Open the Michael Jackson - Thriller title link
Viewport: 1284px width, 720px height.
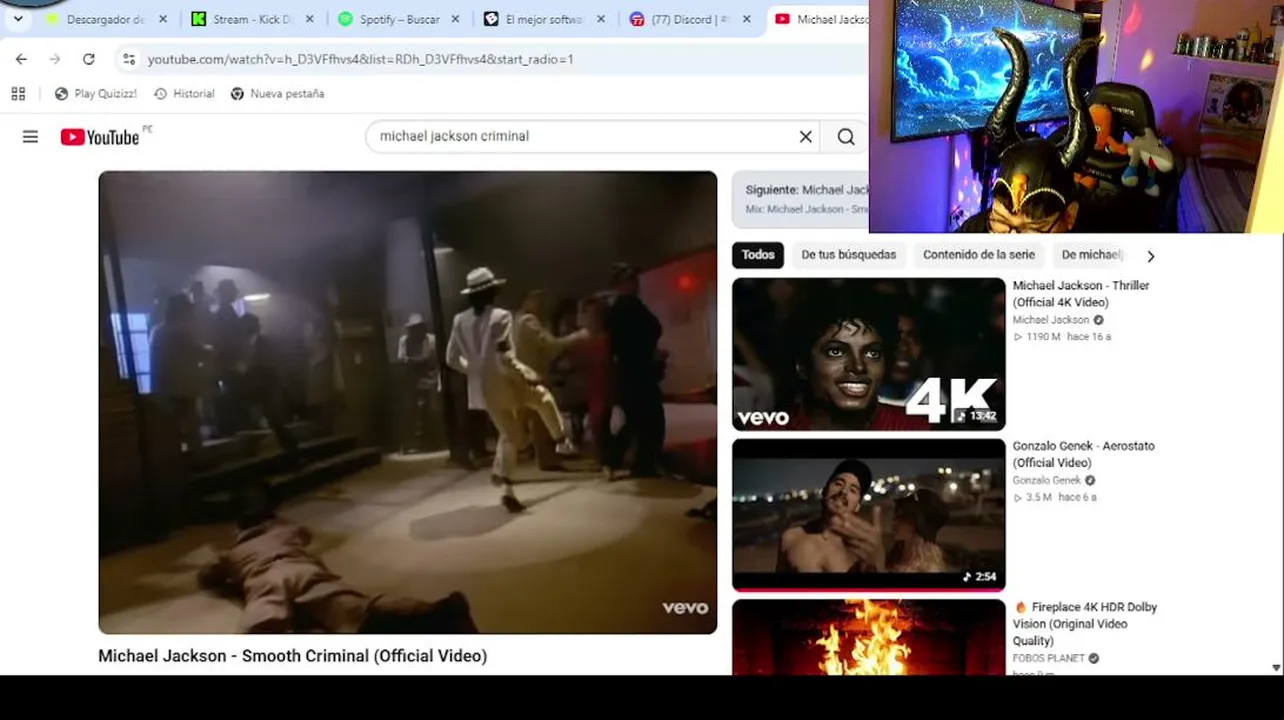pyautogui.click(x=1081, y=294)
